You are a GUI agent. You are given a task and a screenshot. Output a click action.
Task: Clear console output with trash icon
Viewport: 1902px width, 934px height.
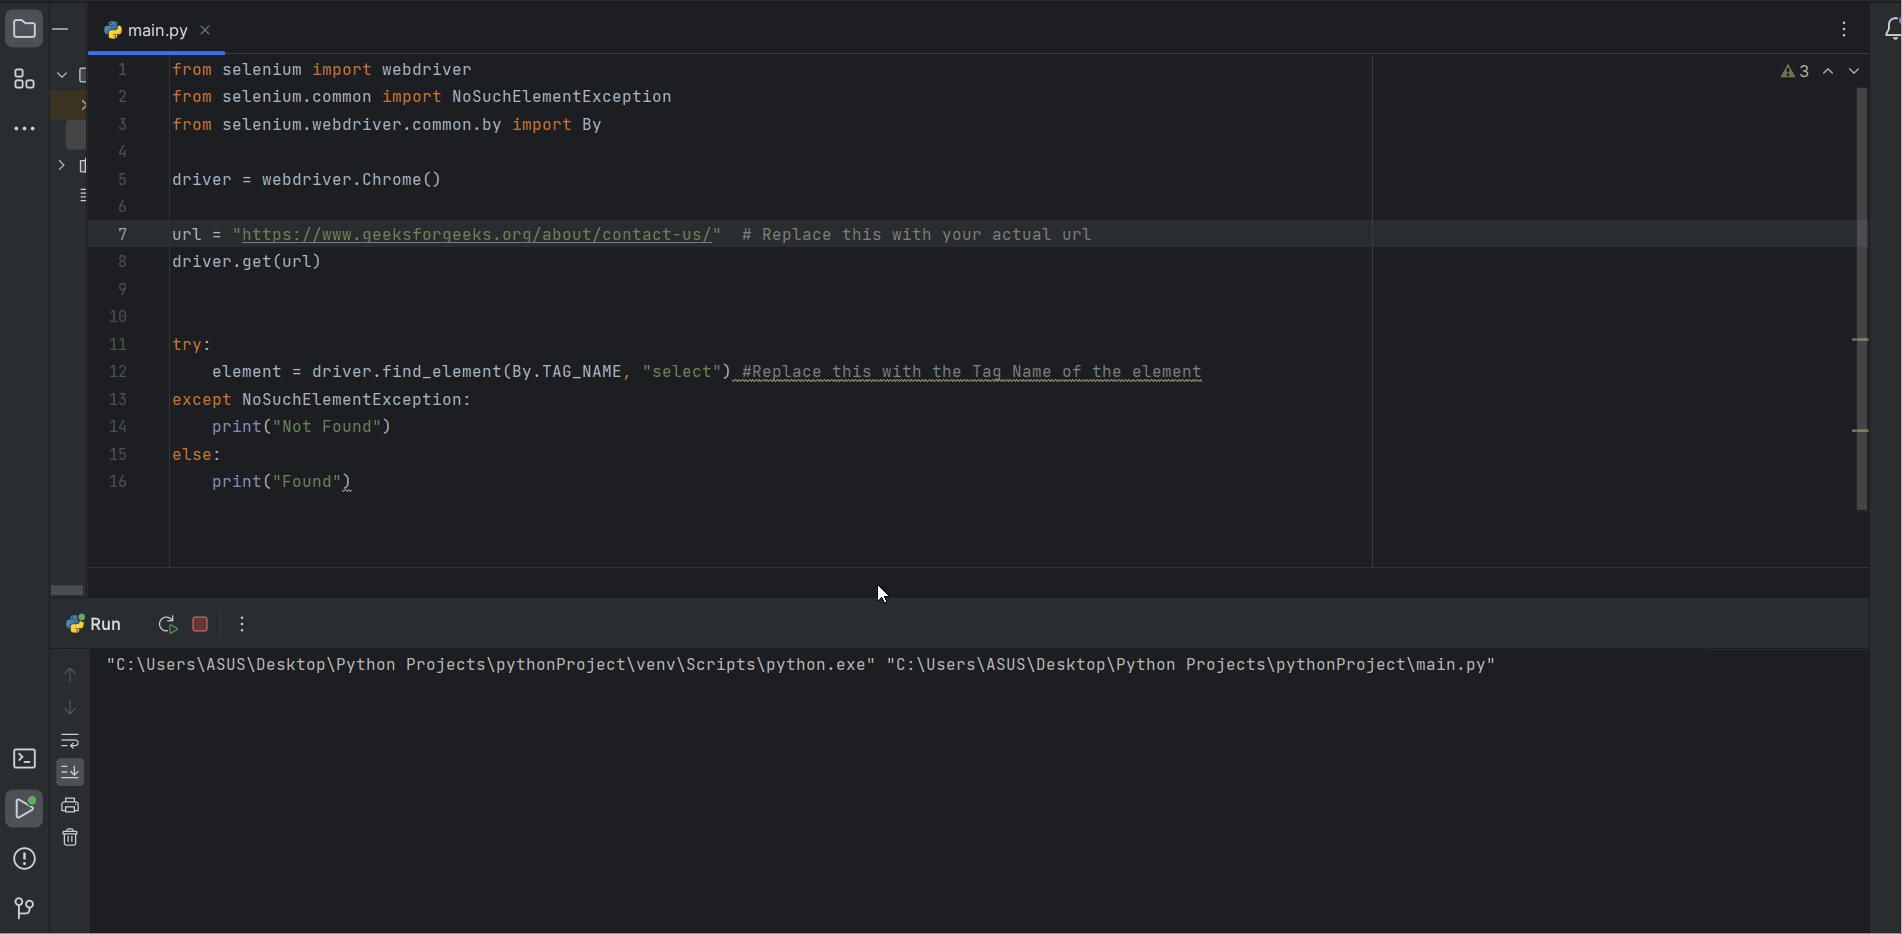70,838
